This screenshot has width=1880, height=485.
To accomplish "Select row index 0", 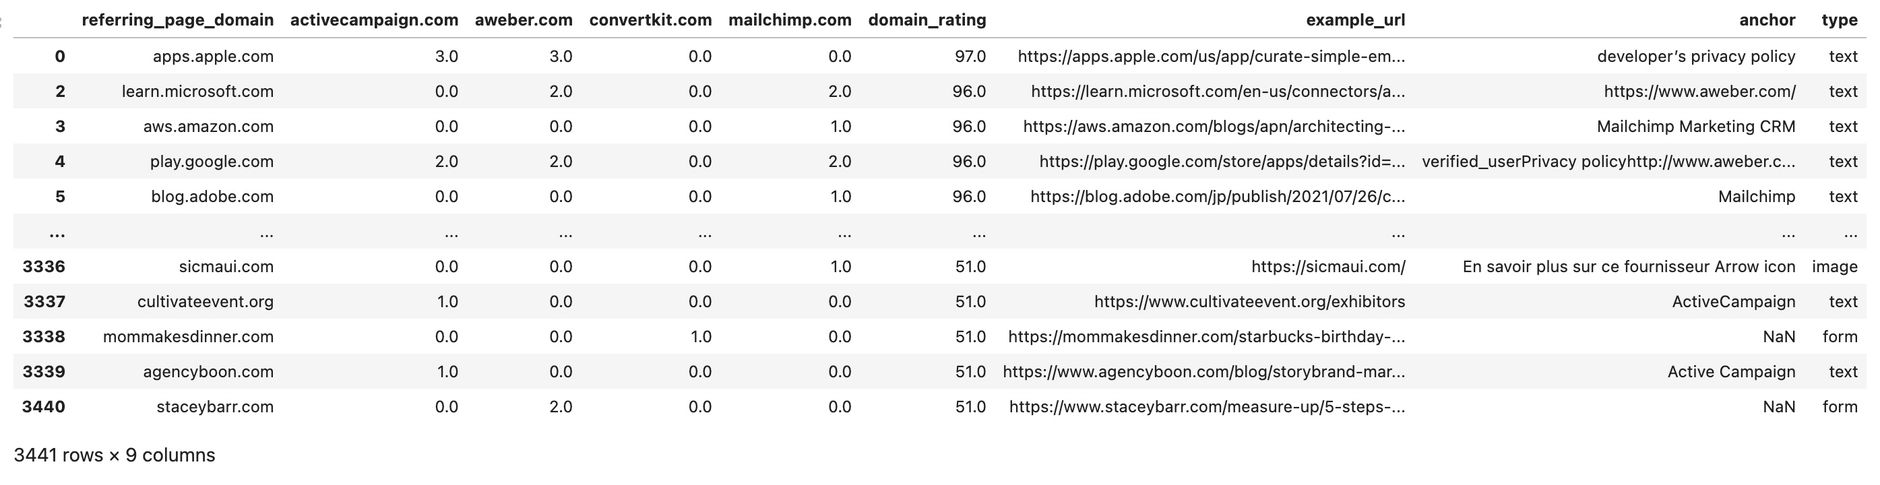I will tap(60, 57).
